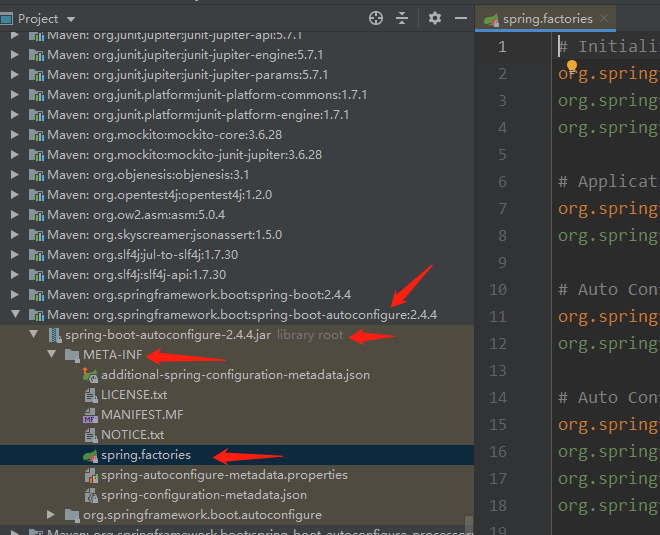Collapse Maven spring-boot-autoconfigure:2.4.4 node

(15, 314)
